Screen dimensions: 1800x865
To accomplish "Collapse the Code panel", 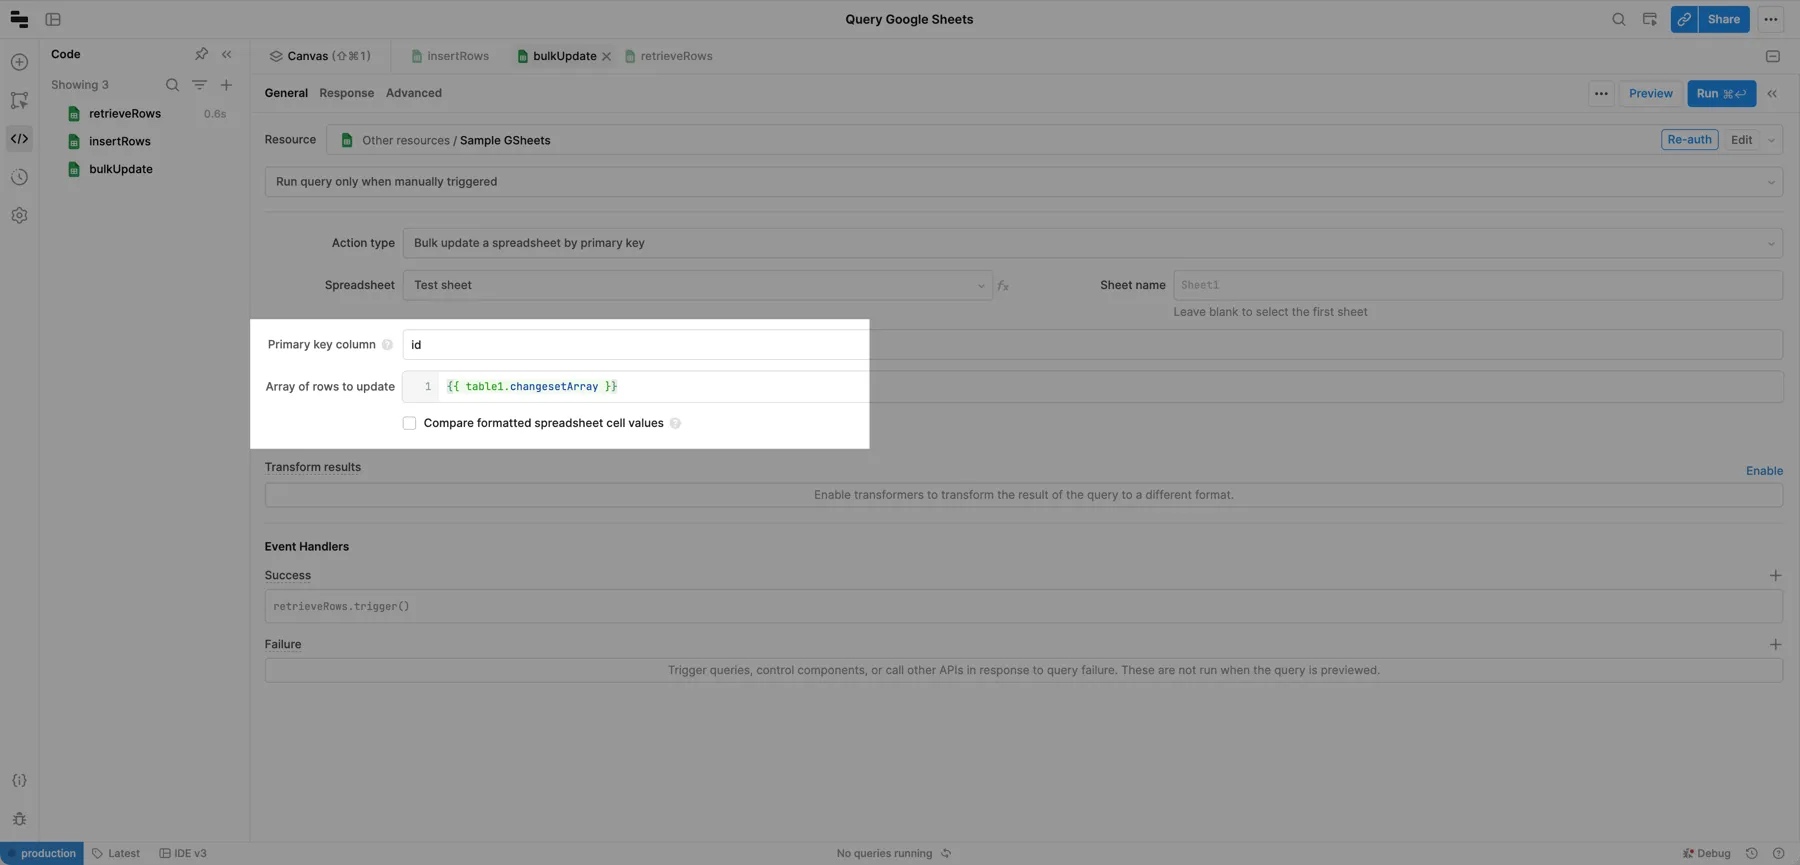I will [227, 54].
